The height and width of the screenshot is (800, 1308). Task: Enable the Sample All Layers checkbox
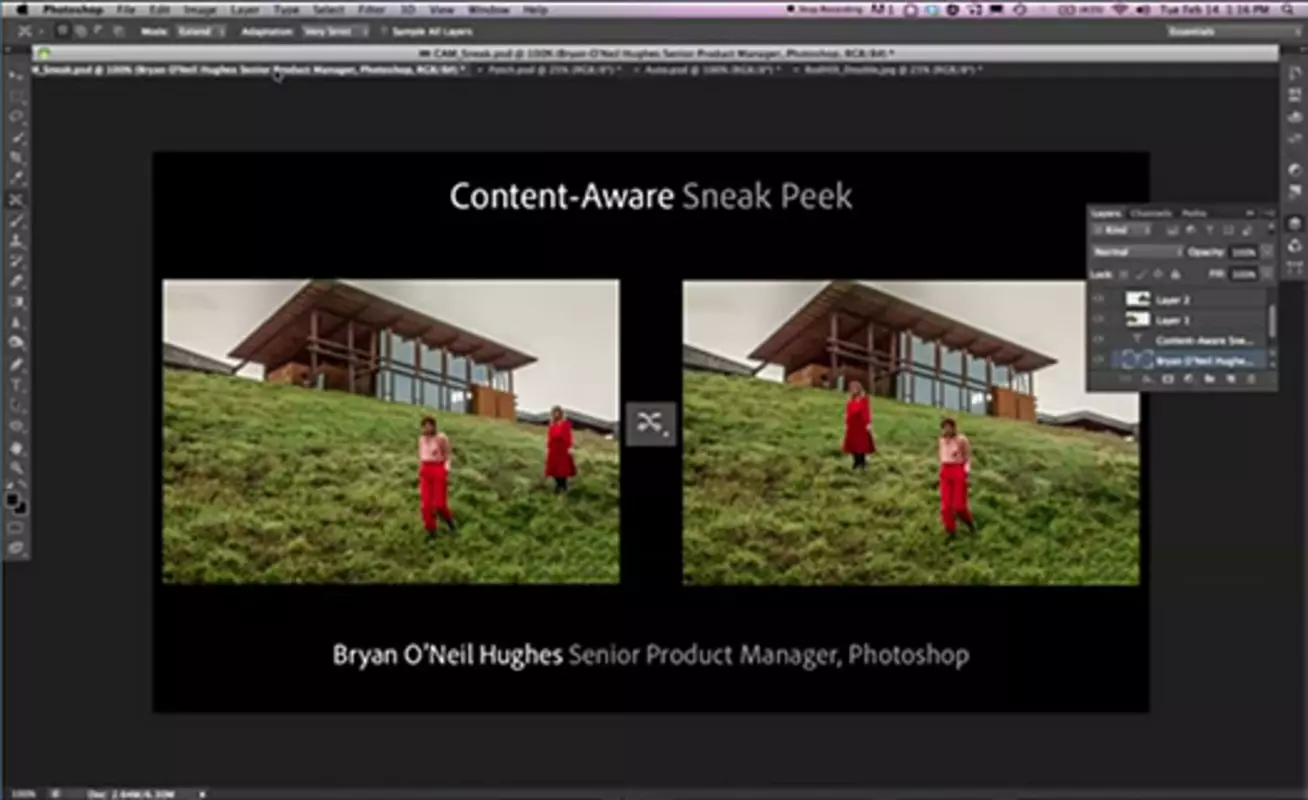tap(384, 31)
